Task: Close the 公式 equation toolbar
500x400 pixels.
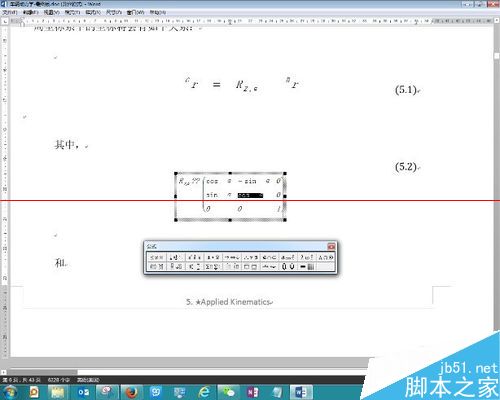Action: coord(331,246)
